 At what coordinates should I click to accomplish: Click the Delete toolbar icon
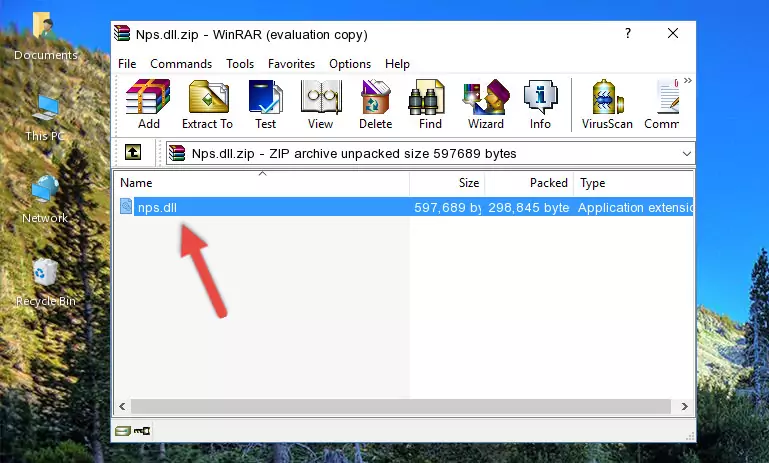[376, 104]
